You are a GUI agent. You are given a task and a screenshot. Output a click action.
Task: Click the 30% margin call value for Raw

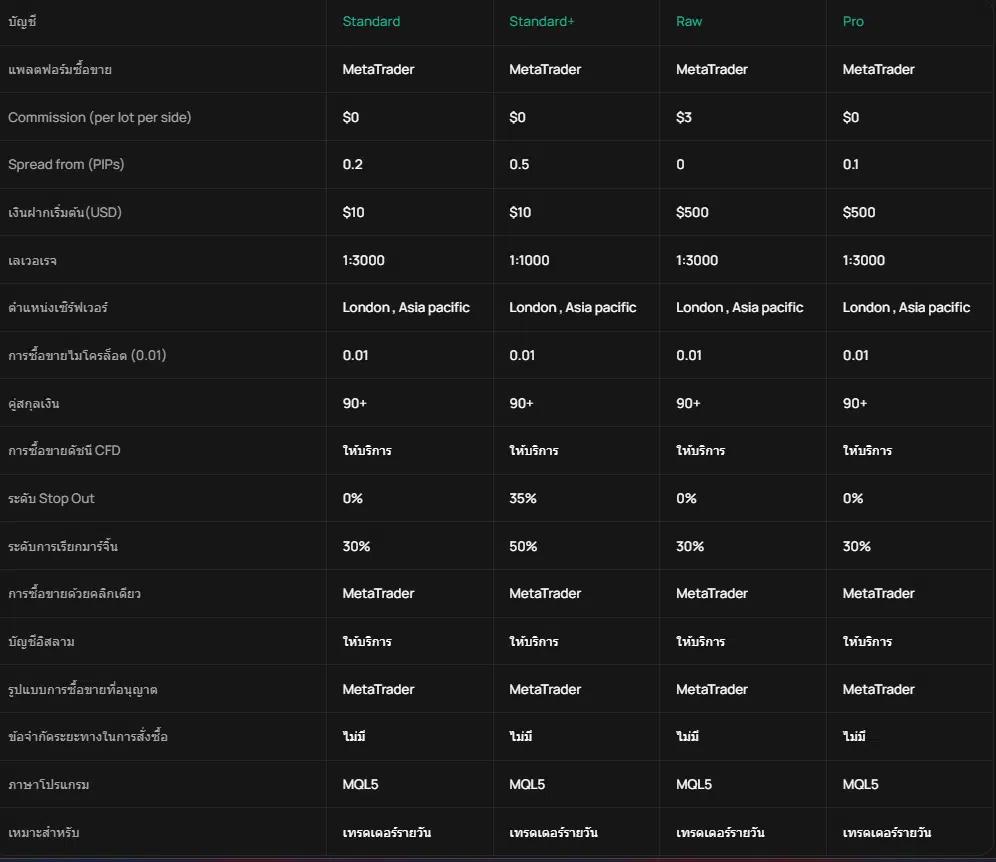click(x=690, y=546)
